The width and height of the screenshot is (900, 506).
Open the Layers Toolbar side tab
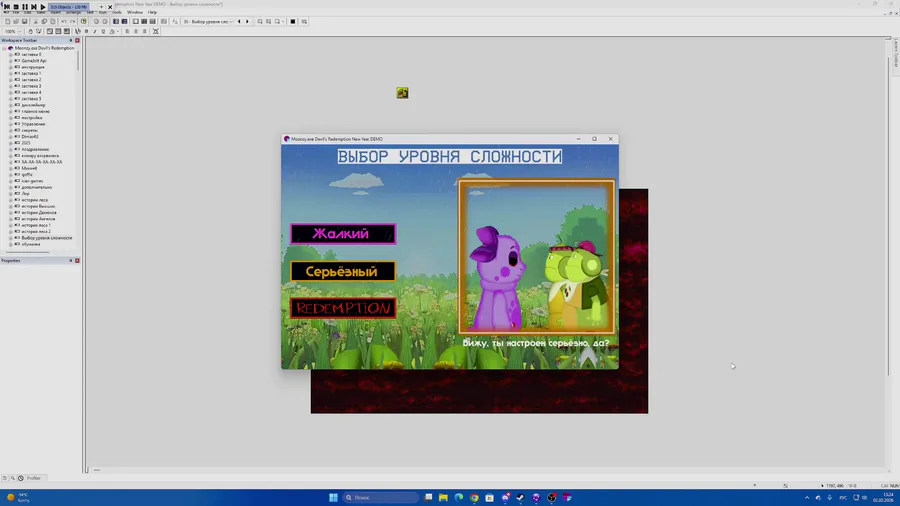tap(895, 53)
